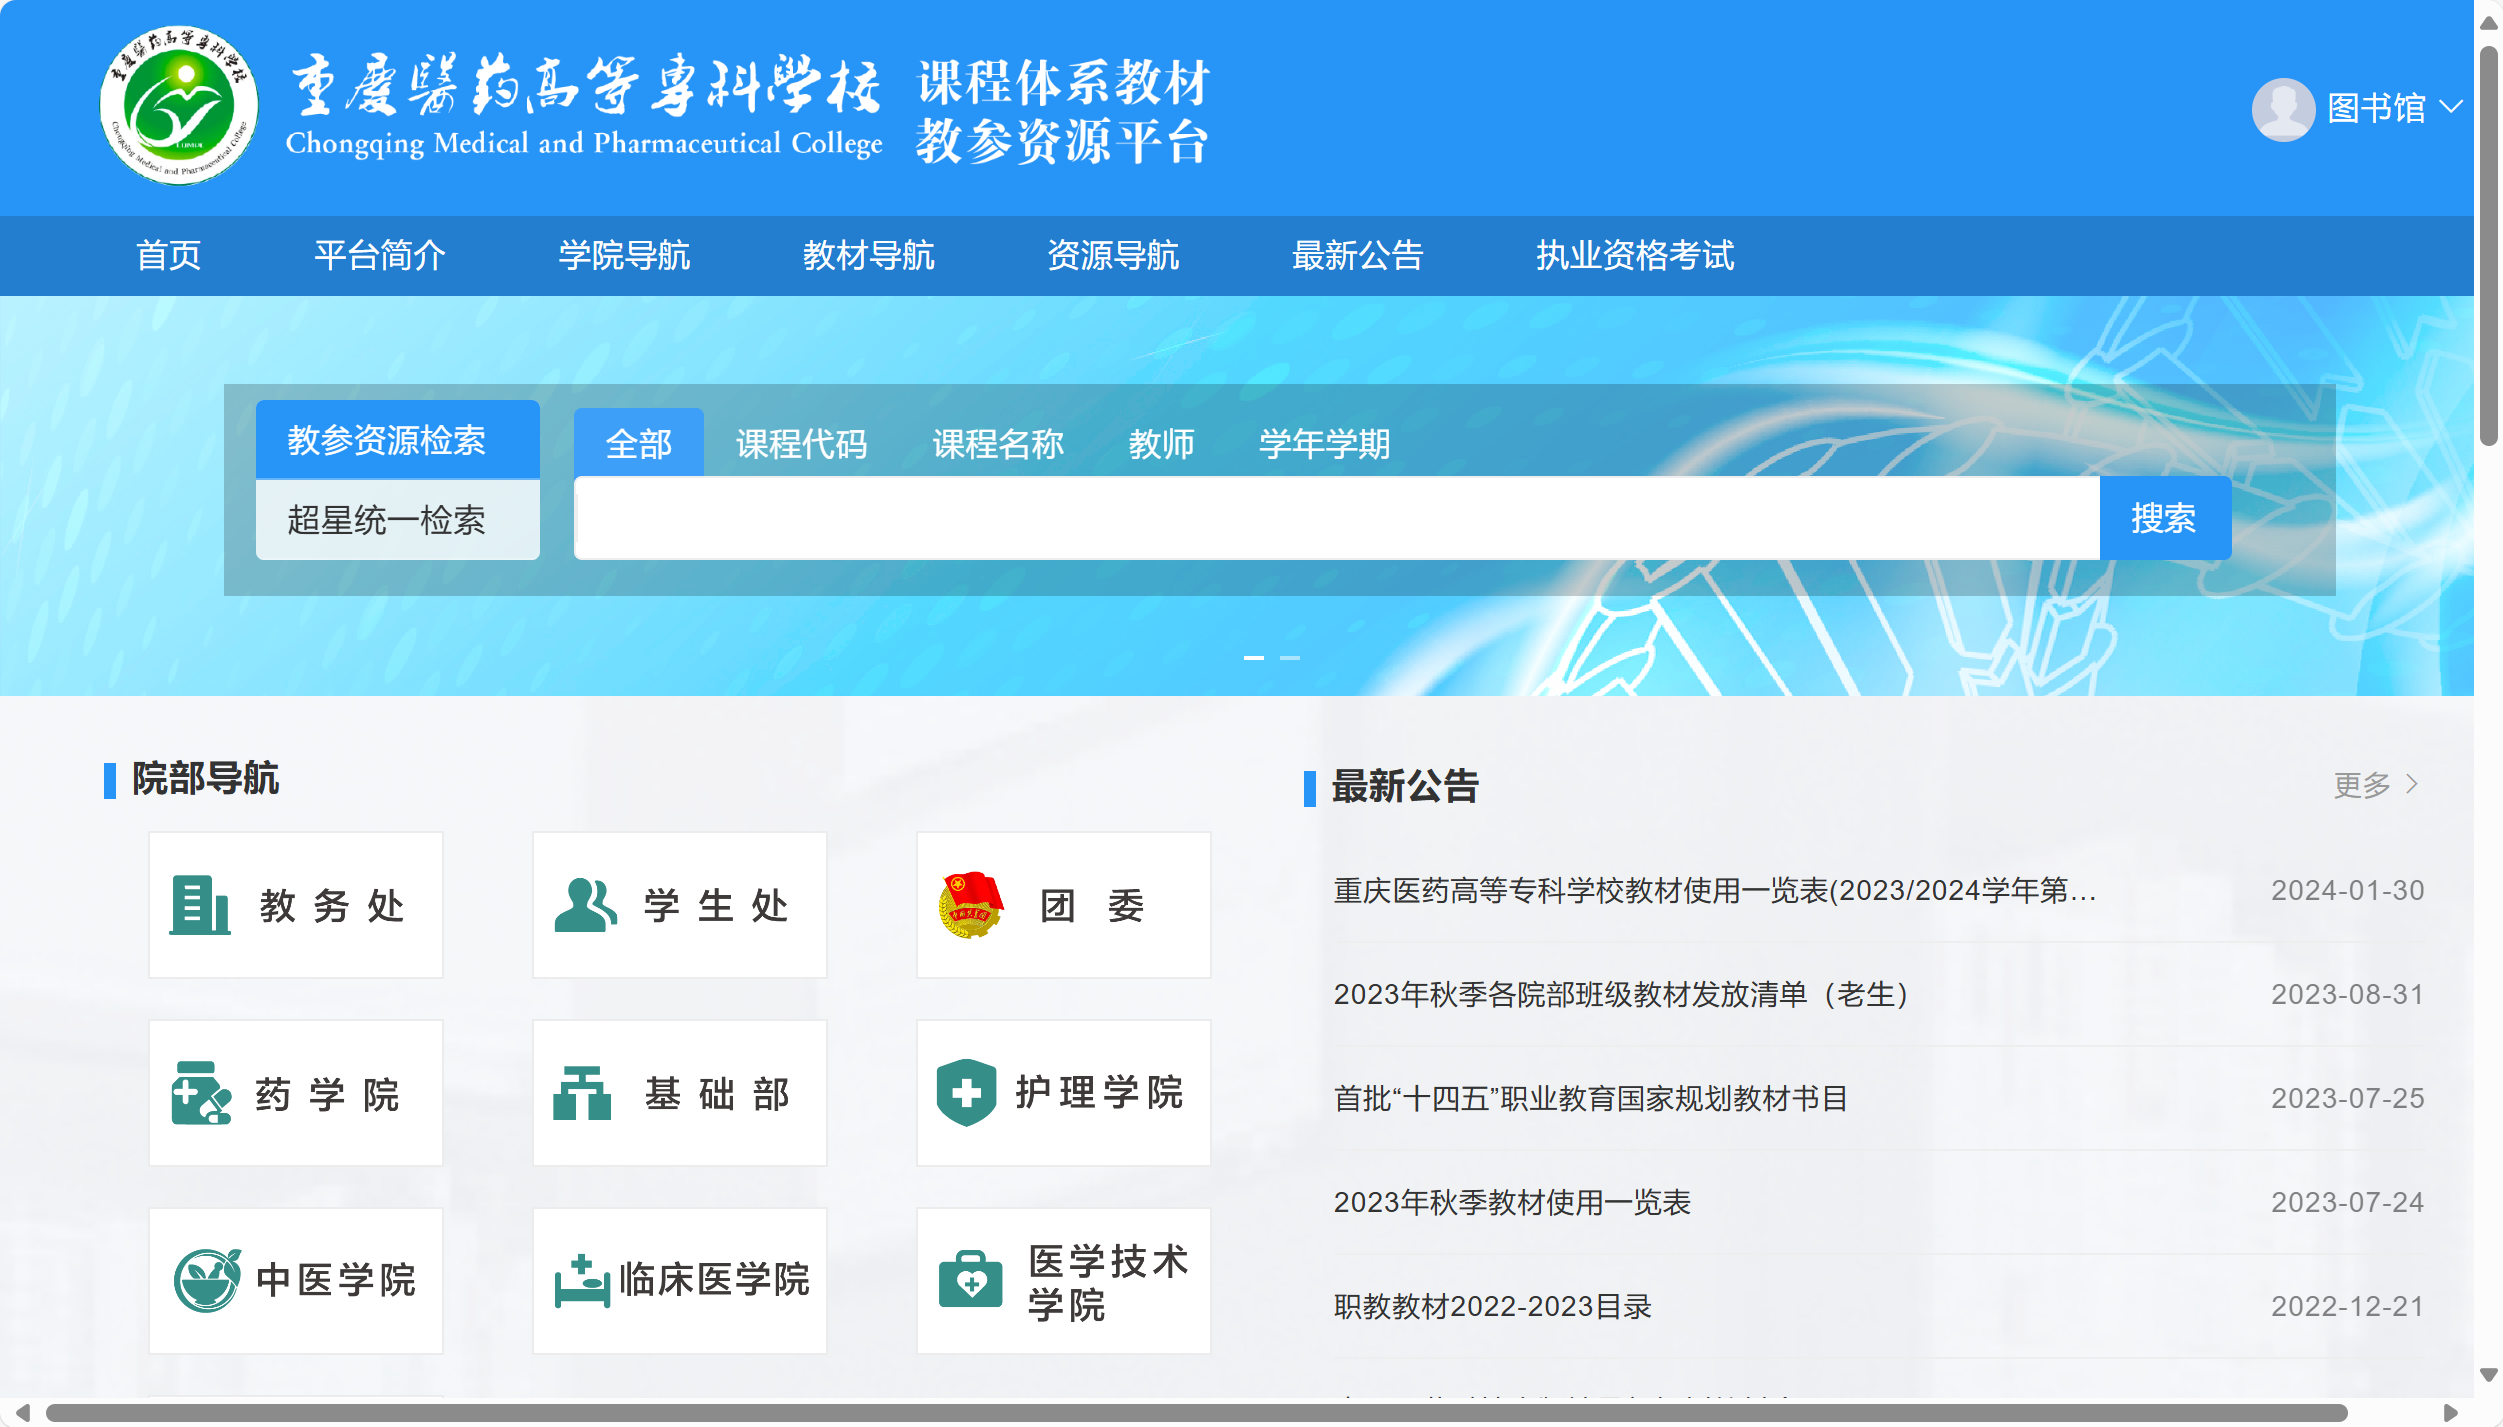Click the 团委 youth league badge icon
The height and width of the screenshot is (1427, 2503).
point(970,905)
